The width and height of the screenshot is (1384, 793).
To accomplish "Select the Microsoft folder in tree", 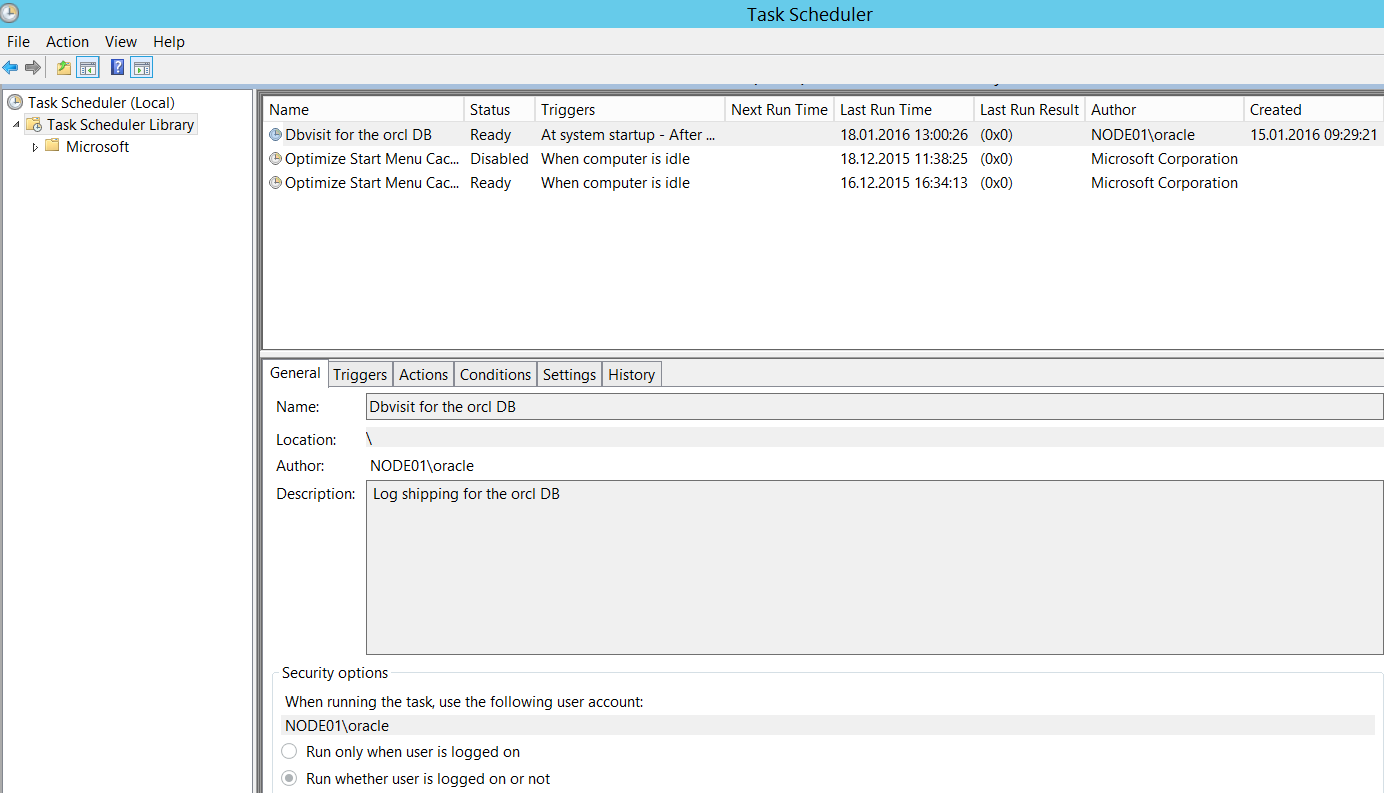I will 97,146.
